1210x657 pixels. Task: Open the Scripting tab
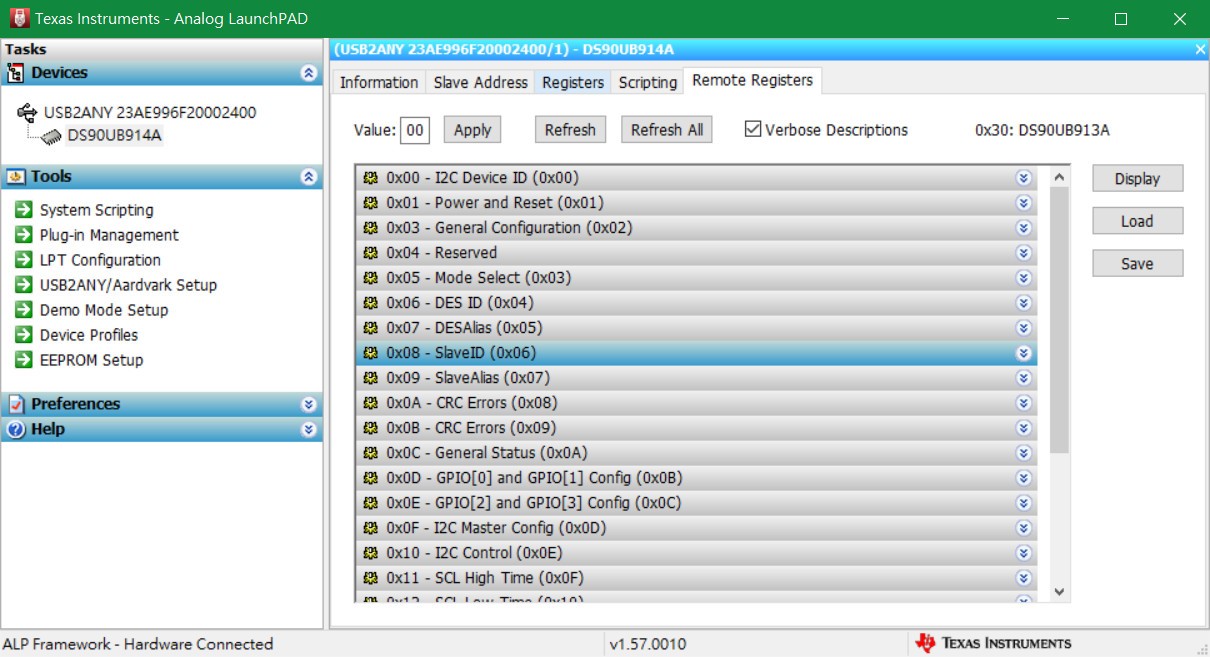[x=648, y=82]
